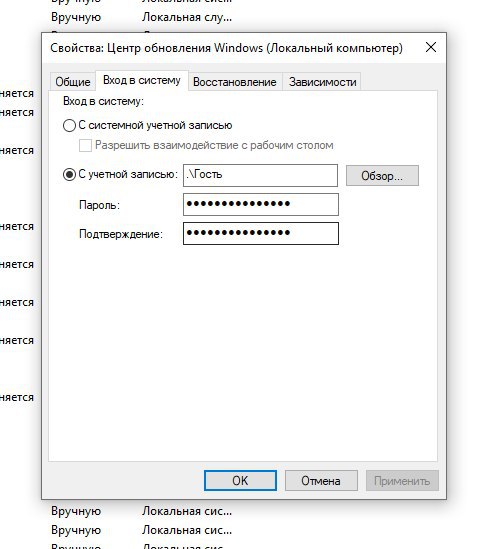Click the Пароль password field

click(261, 204)
